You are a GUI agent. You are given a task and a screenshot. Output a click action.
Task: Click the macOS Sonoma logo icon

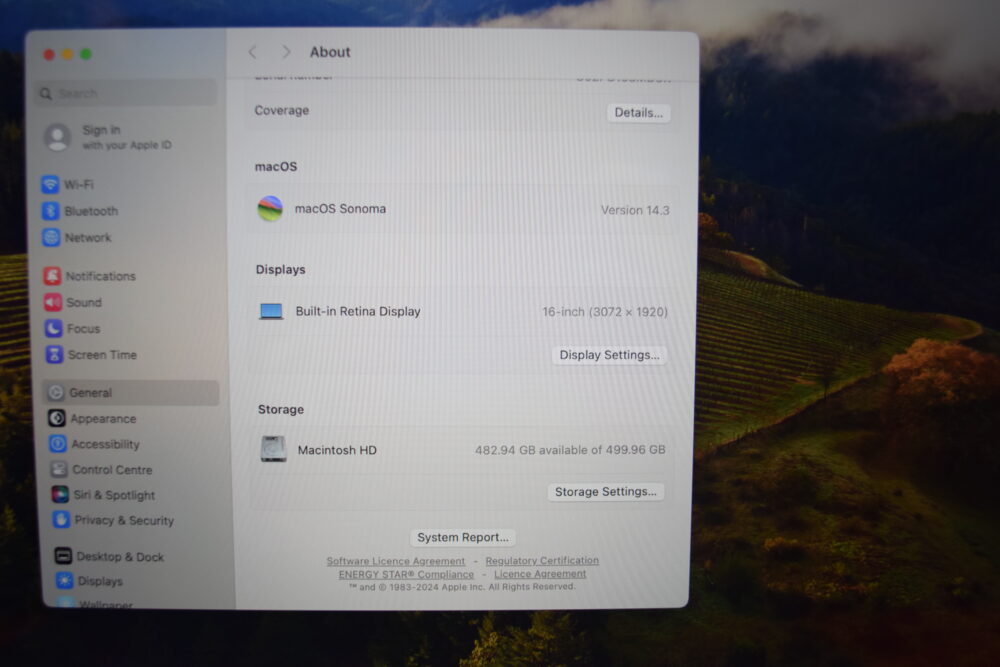[x=270, y=209]
